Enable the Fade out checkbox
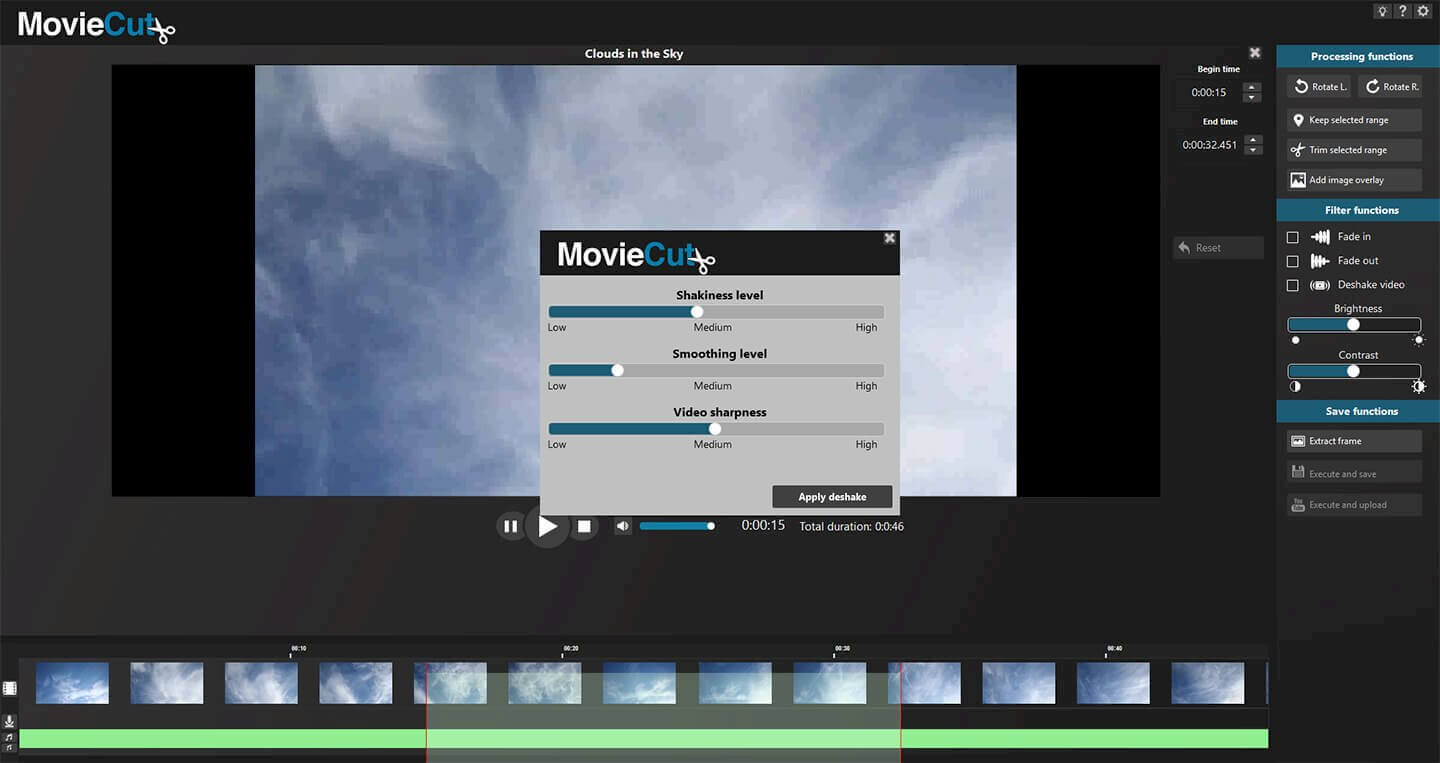Viewport: 1440px width, 763px height. click(1292, 261)
